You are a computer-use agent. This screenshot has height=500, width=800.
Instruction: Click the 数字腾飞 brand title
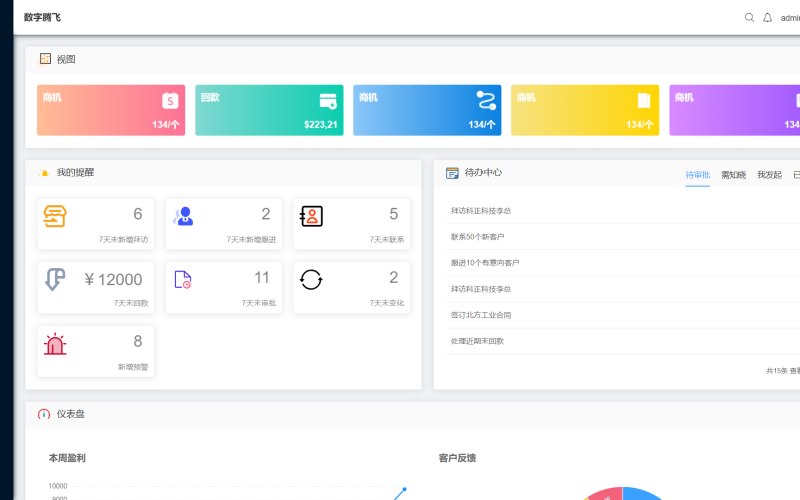tap(42, 17)
